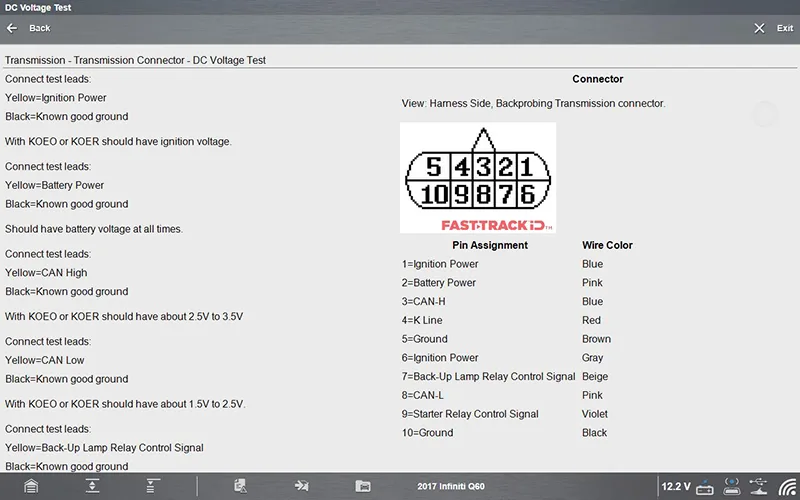Click the scroll-up page icon in bottom bar
This screenshot has height=500, width=800.
(x=92, y=486)
